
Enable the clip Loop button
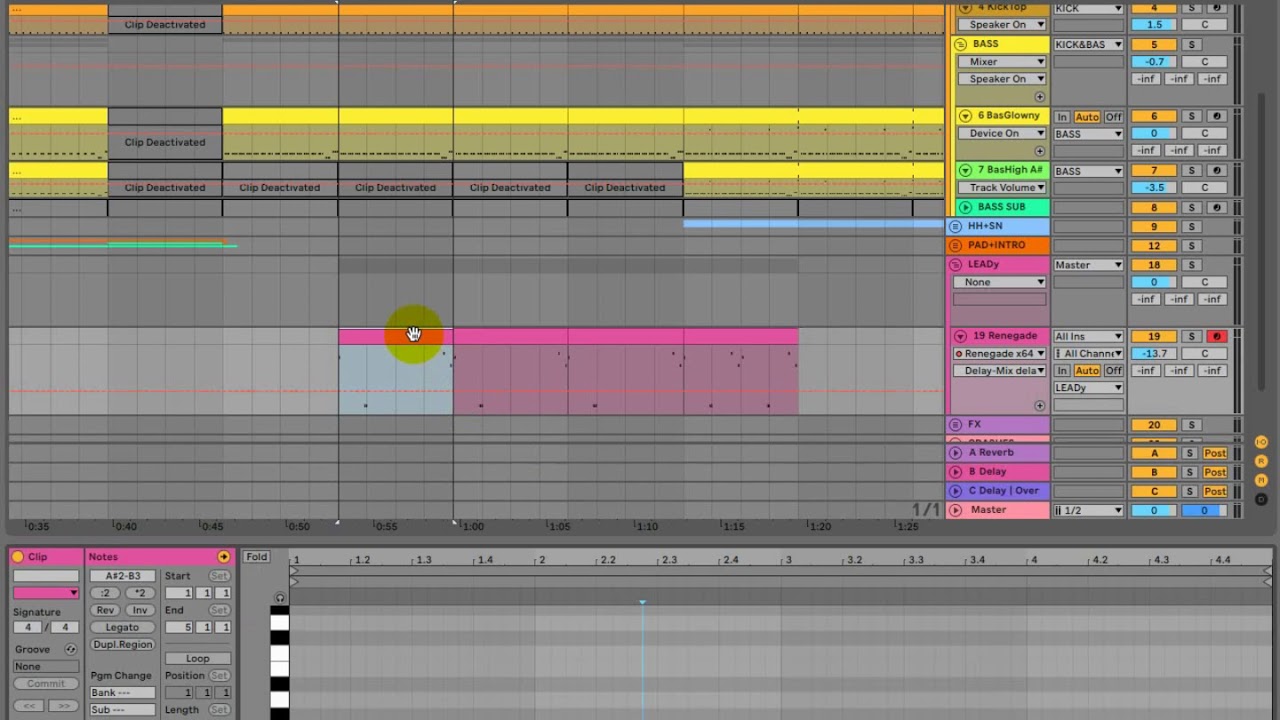198,659
